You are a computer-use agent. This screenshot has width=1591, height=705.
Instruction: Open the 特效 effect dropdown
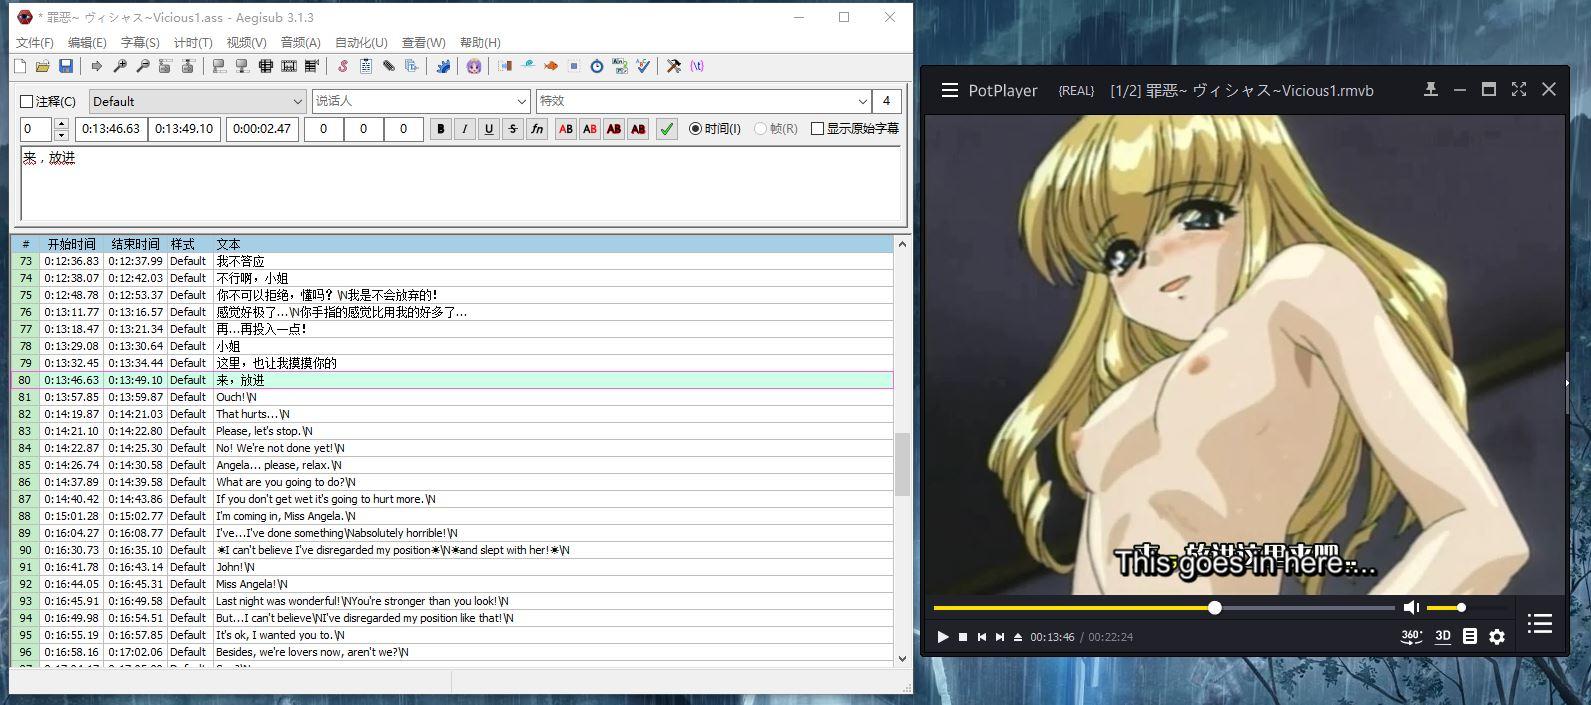click(704, 101)
